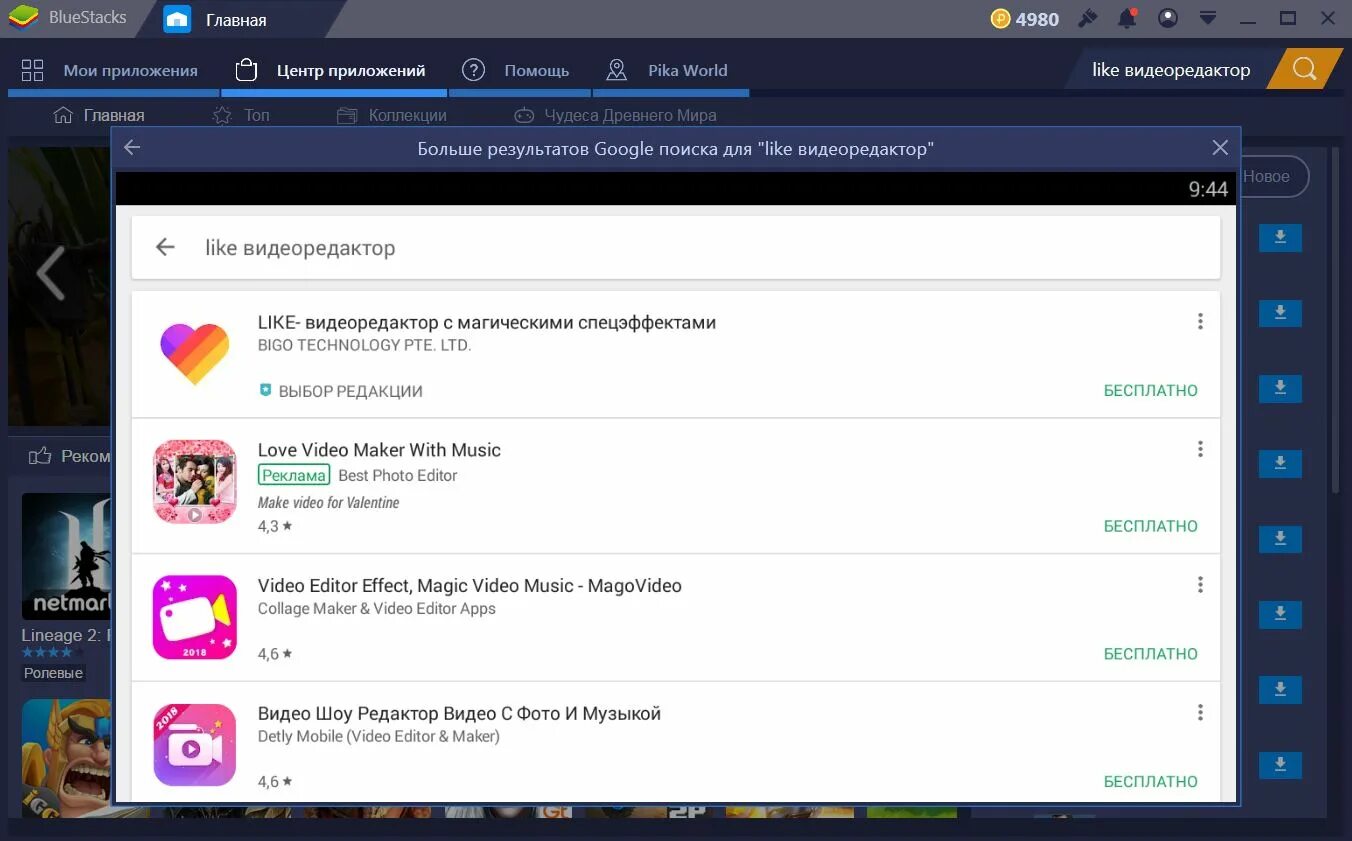Open three-dot menu for Видео Шоу Редактор
The width and height of the screenshot is (1352, 841).
tap(1200, 712)
